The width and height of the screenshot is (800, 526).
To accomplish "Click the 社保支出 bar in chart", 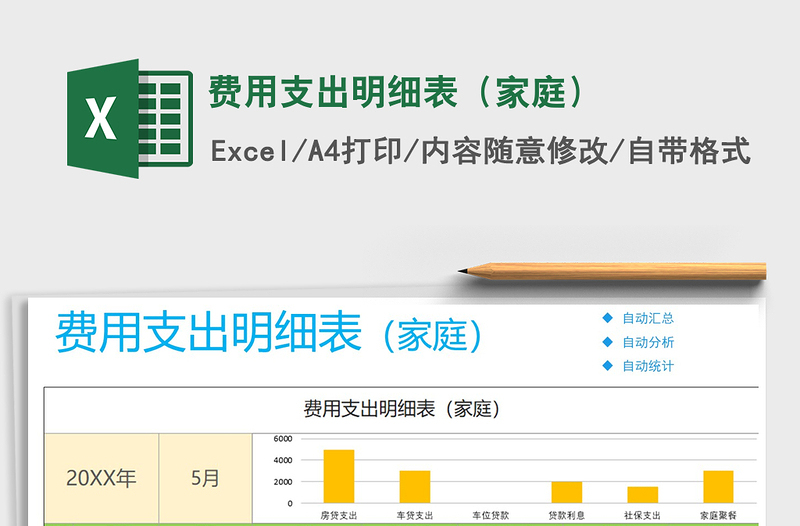I will coord(642,495).
